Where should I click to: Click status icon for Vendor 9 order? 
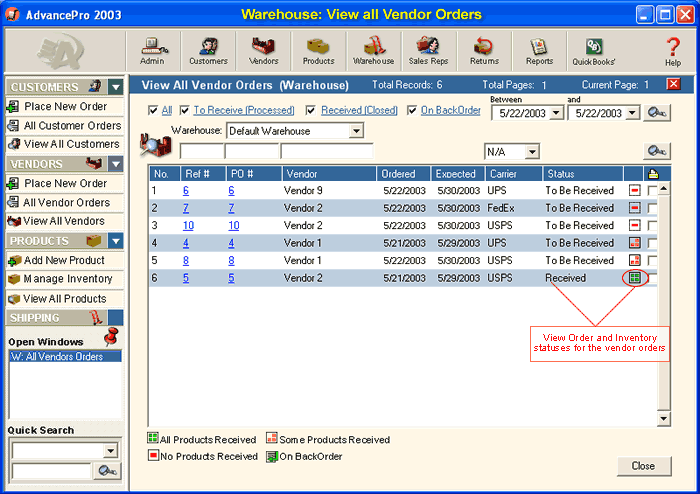634,191
